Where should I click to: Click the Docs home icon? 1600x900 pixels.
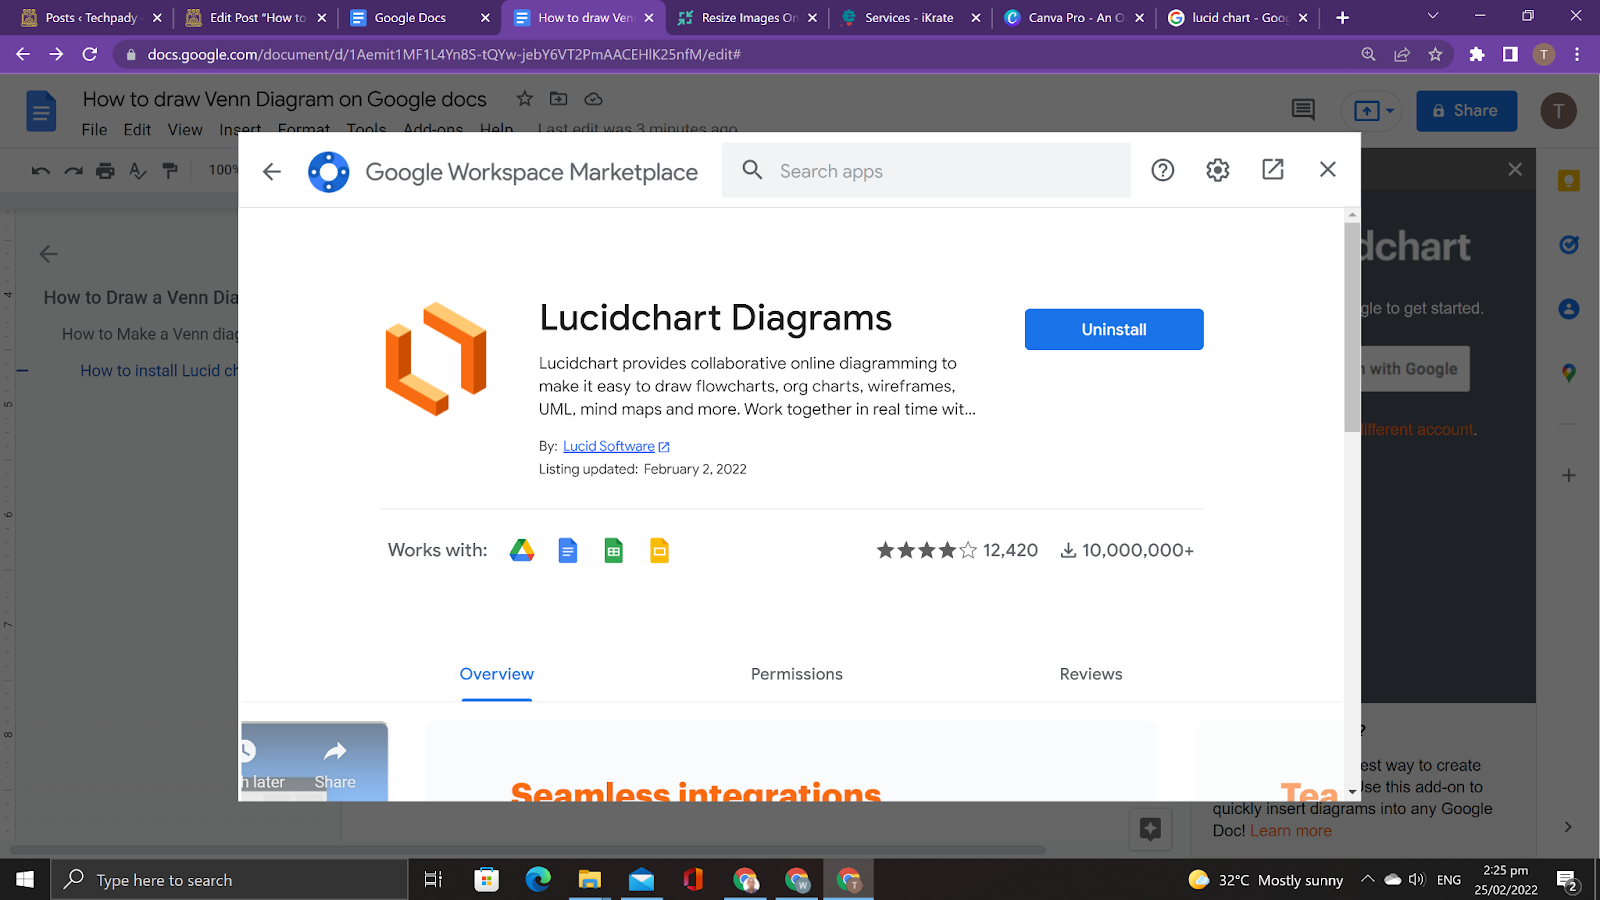[x=41, y=111]
